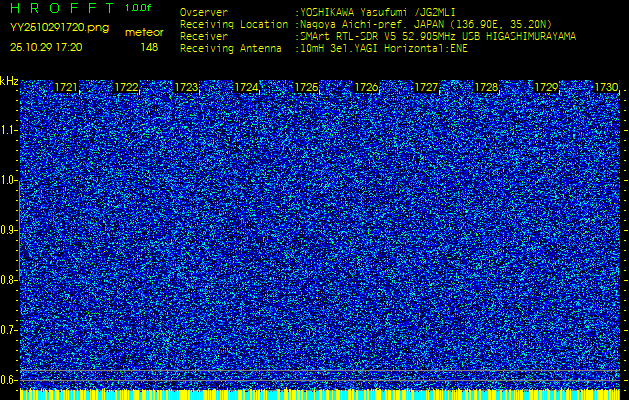Click the 0.8 frequency axis label

[x=8, y=280]
